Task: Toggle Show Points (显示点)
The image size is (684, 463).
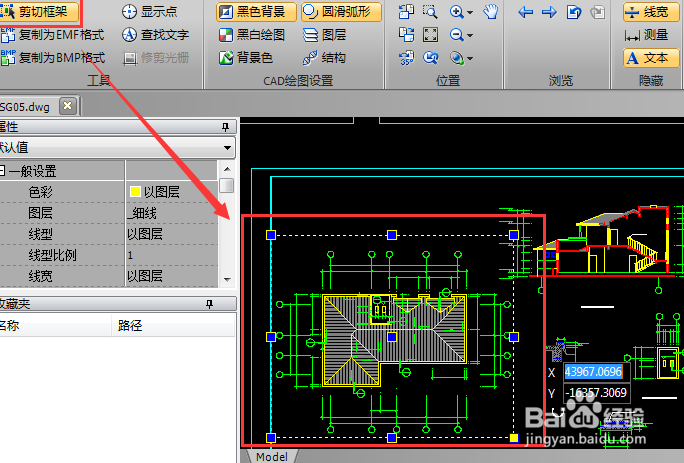Action: click(150, 12)
